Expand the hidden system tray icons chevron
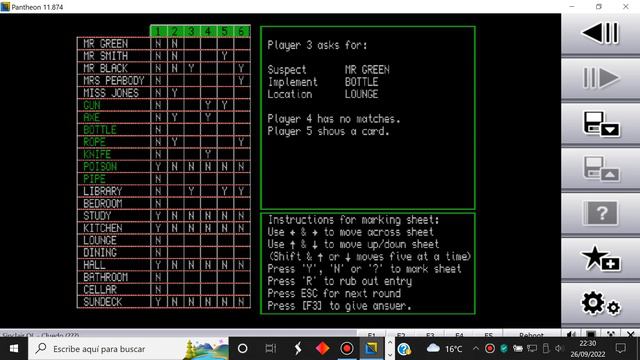Screen dimensions: 640x360 coord(476,349)
